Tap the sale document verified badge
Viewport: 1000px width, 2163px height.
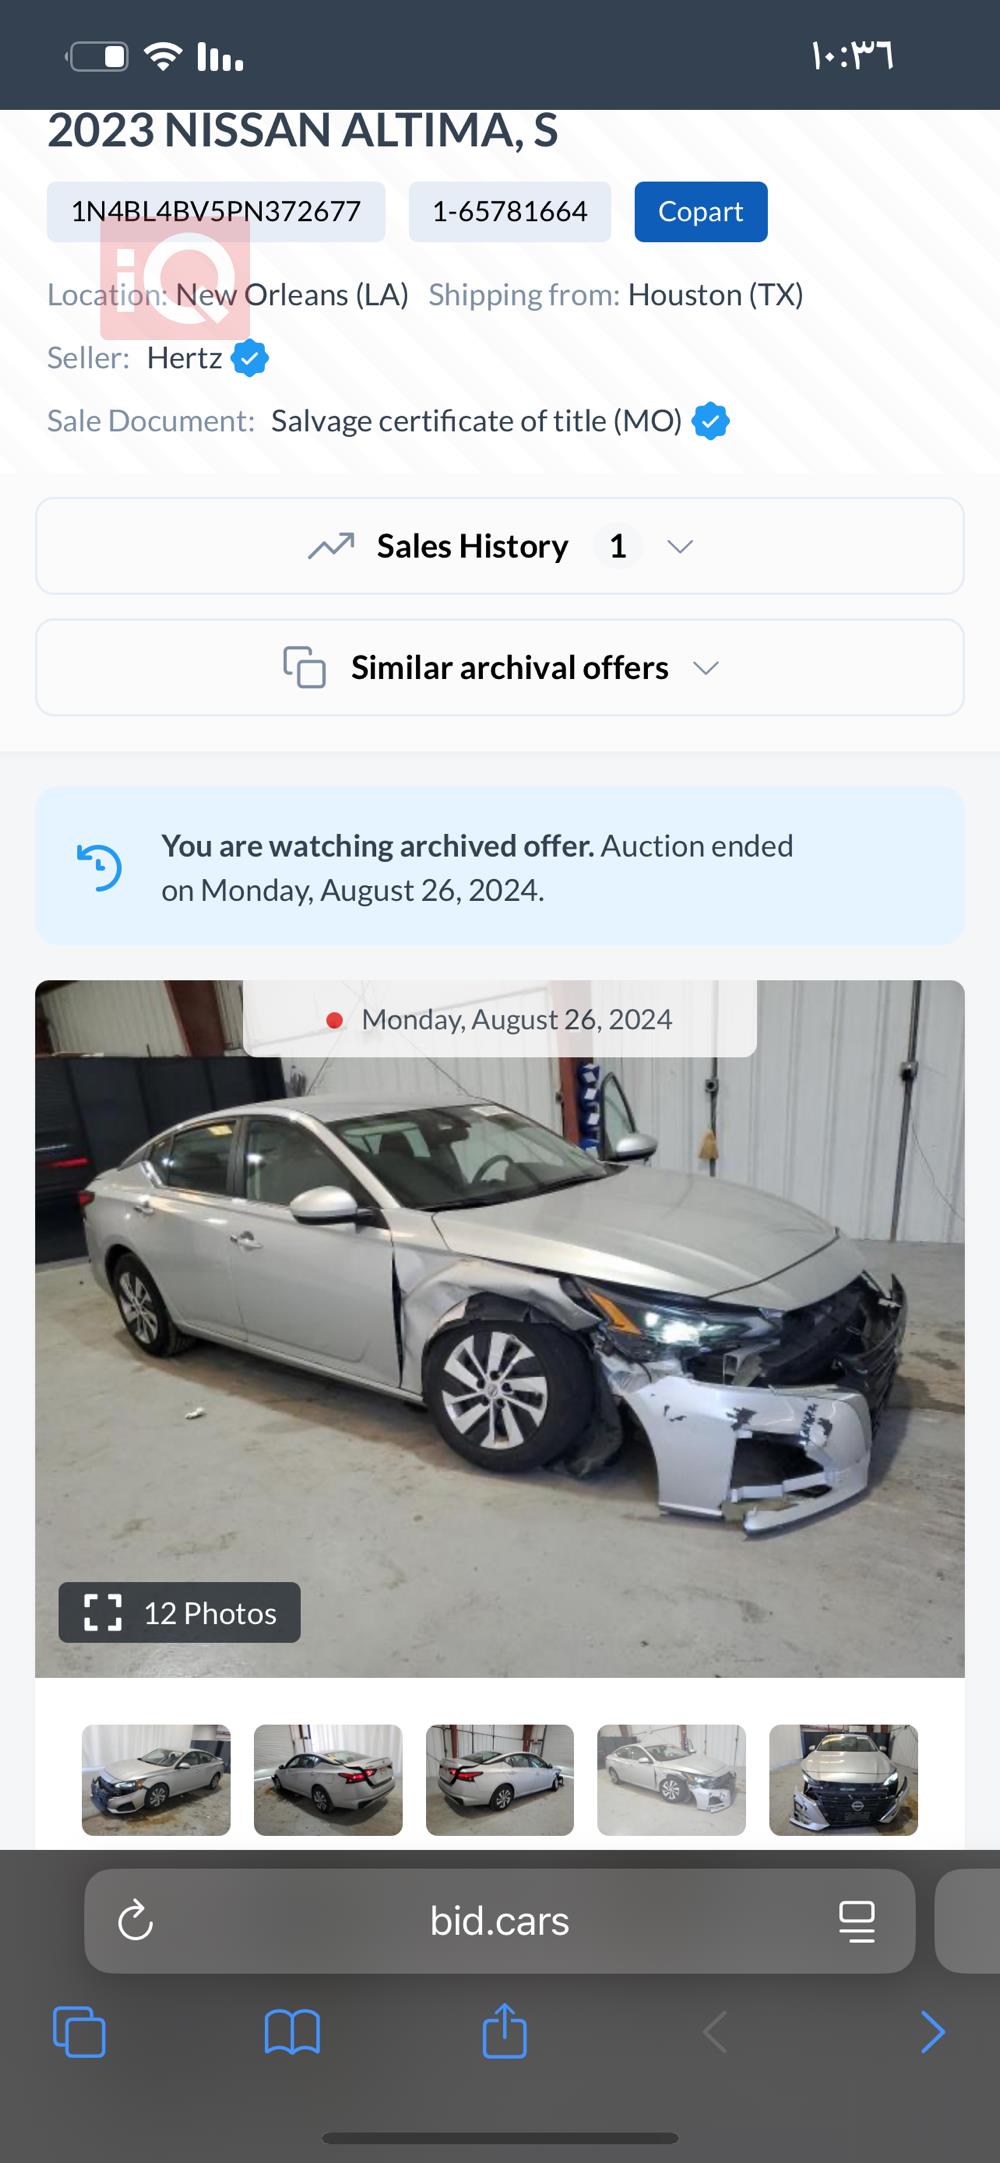click(710, 421)
